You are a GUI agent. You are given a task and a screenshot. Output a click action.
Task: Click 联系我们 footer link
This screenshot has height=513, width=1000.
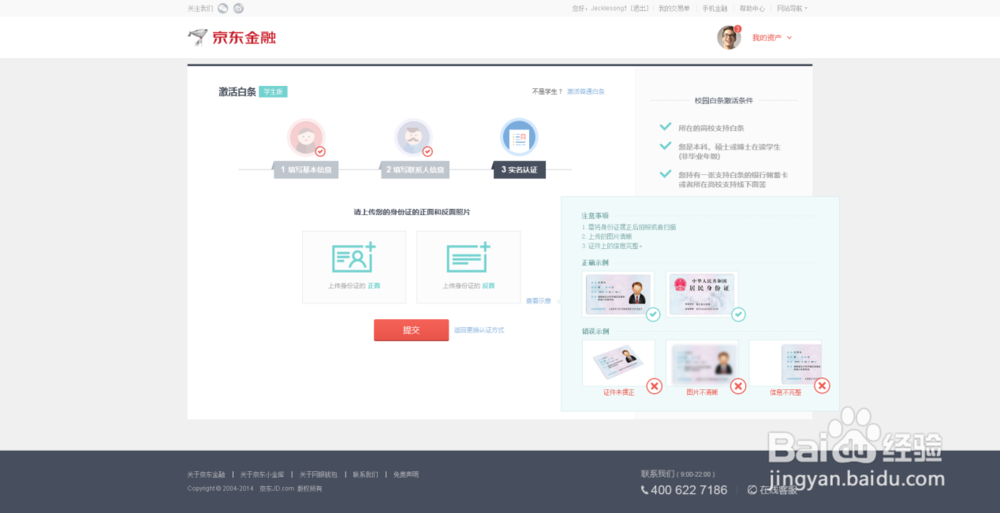(x=365, y=475)
